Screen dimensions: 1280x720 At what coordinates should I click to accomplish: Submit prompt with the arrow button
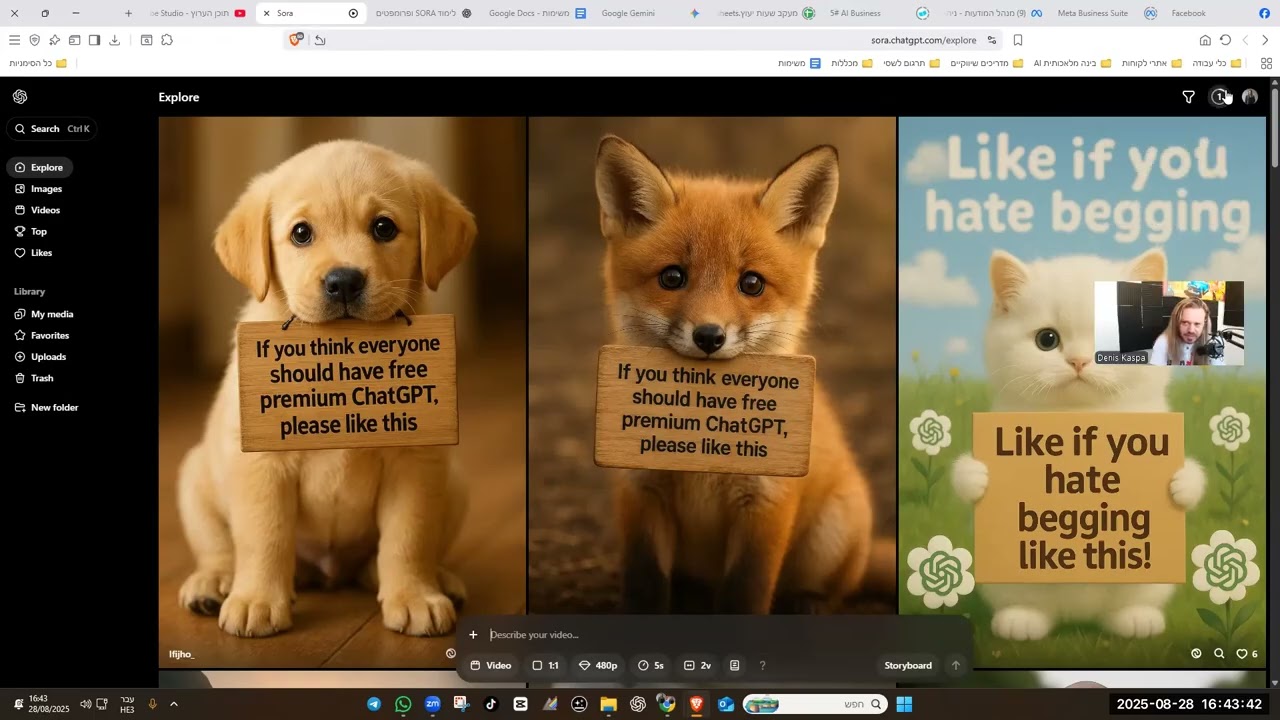tap(955, 666)
